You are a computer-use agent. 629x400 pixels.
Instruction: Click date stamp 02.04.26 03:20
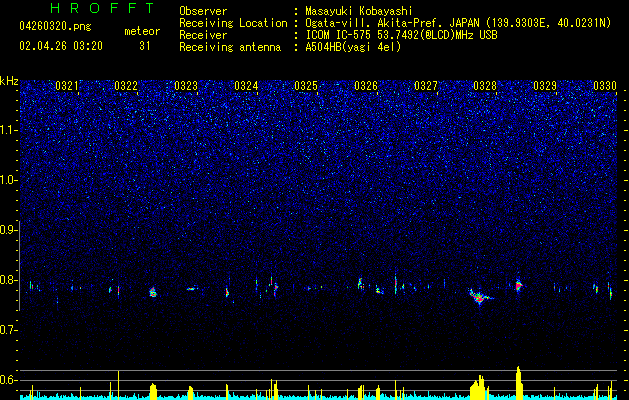(x=61, y=46)
